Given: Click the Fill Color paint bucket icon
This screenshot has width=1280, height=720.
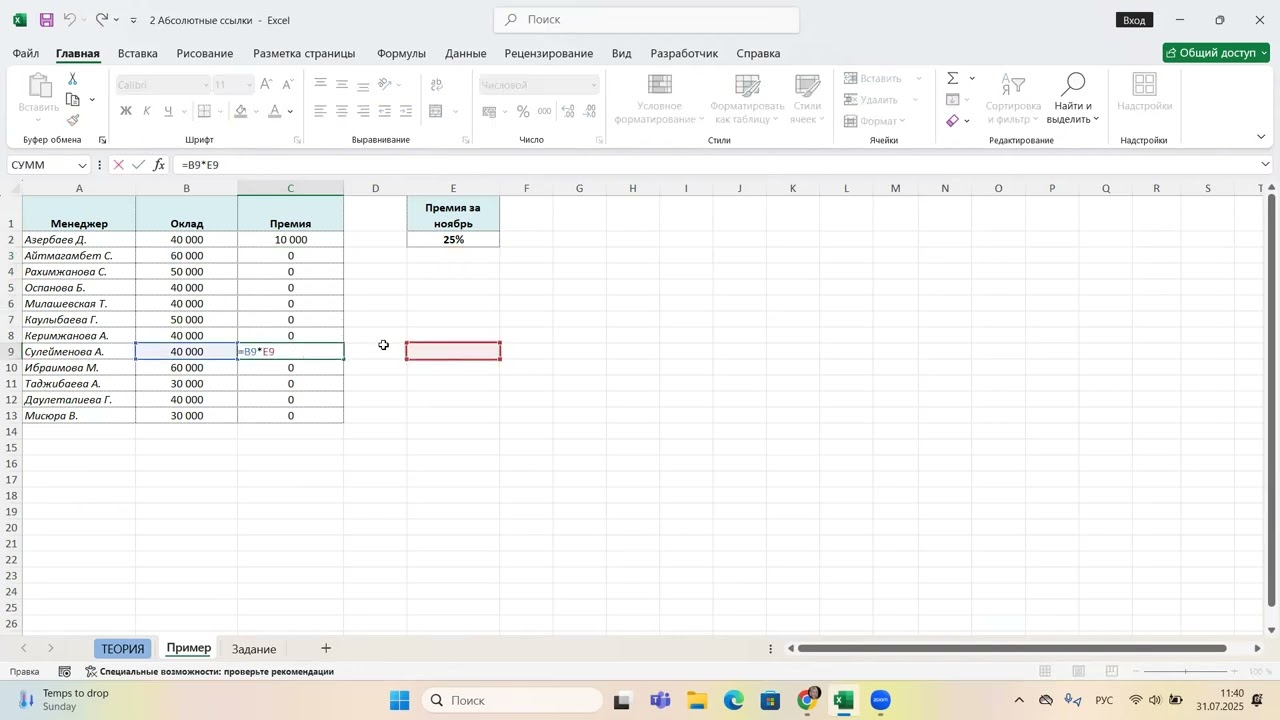Looking at the screenshot, I should click(x=242, y=111).
